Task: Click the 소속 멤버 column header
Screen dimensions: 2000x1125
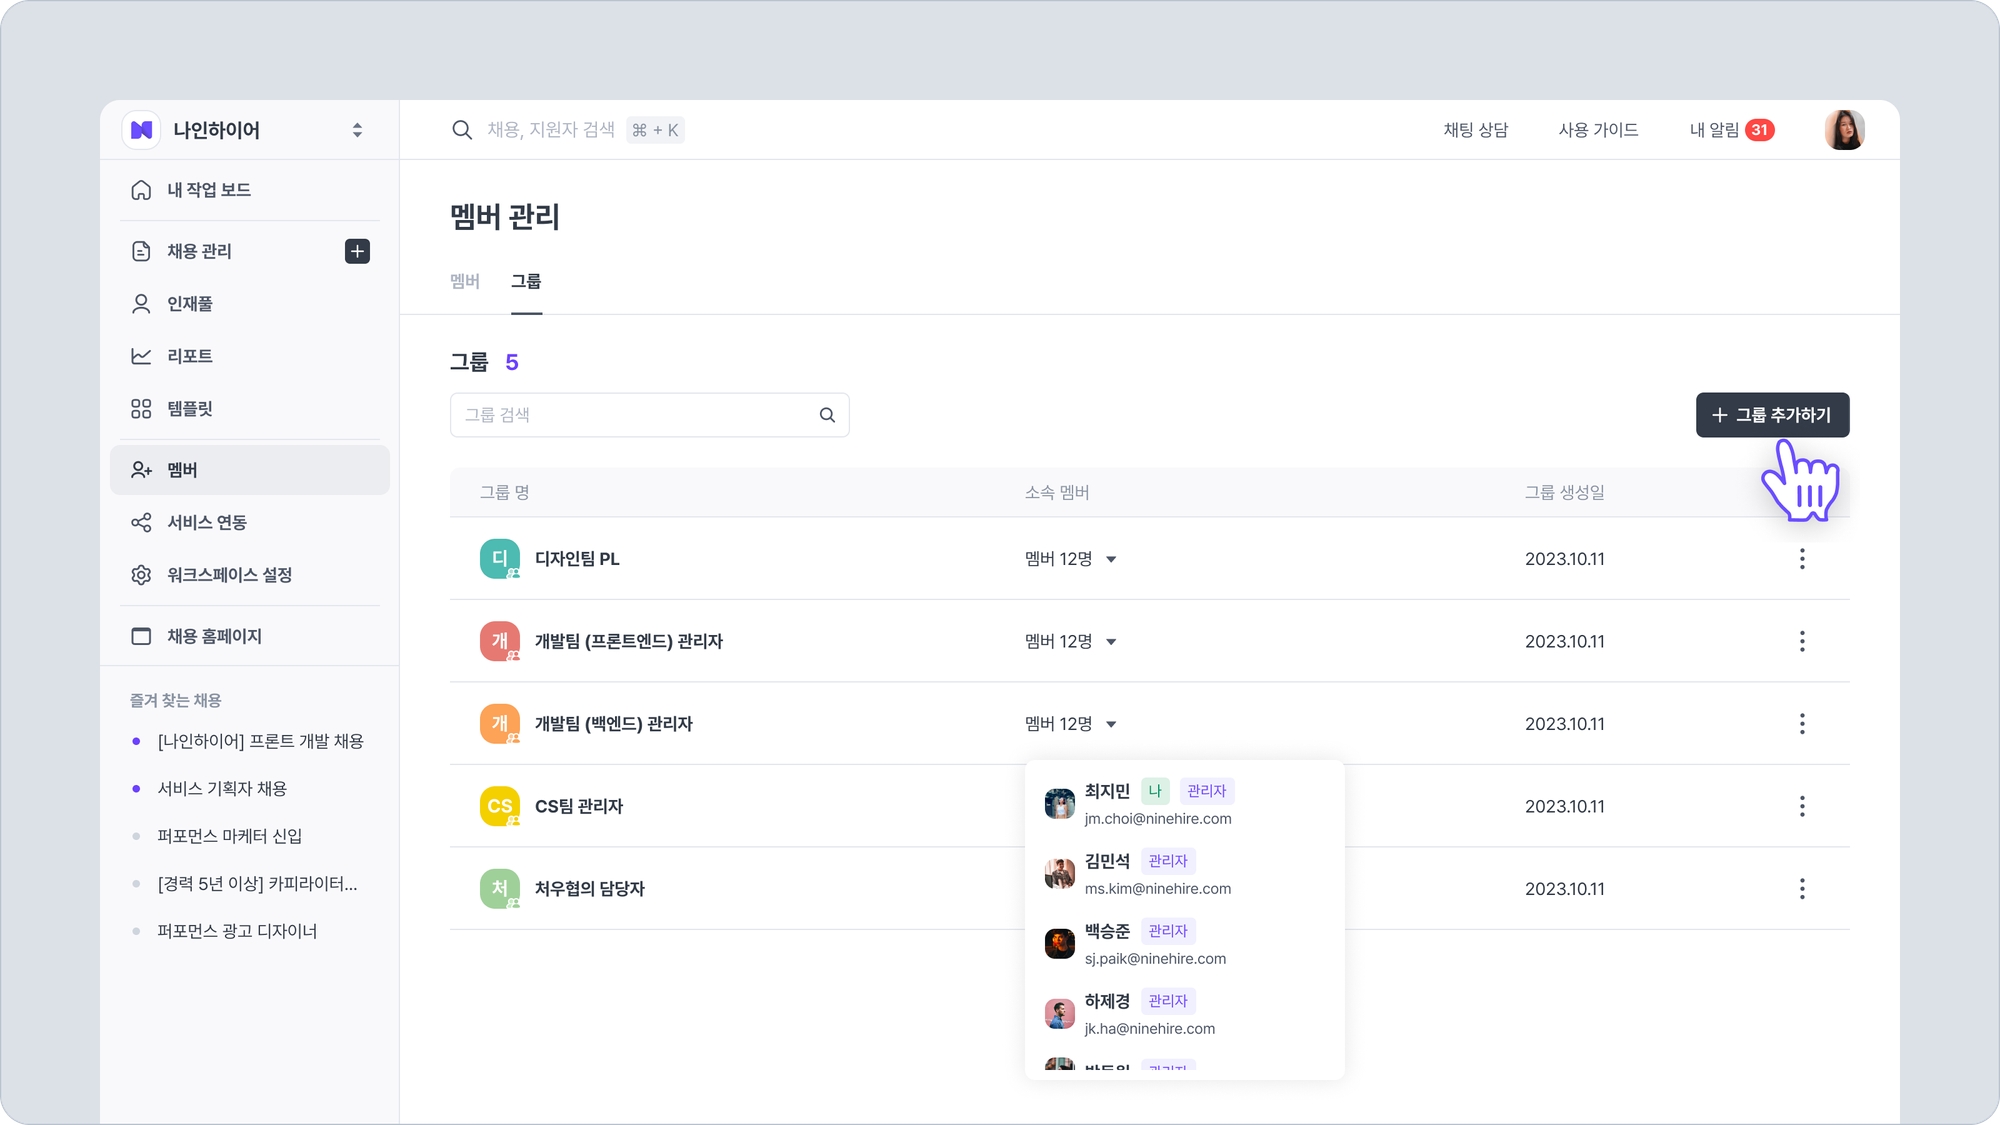Action: (1057, 493)
